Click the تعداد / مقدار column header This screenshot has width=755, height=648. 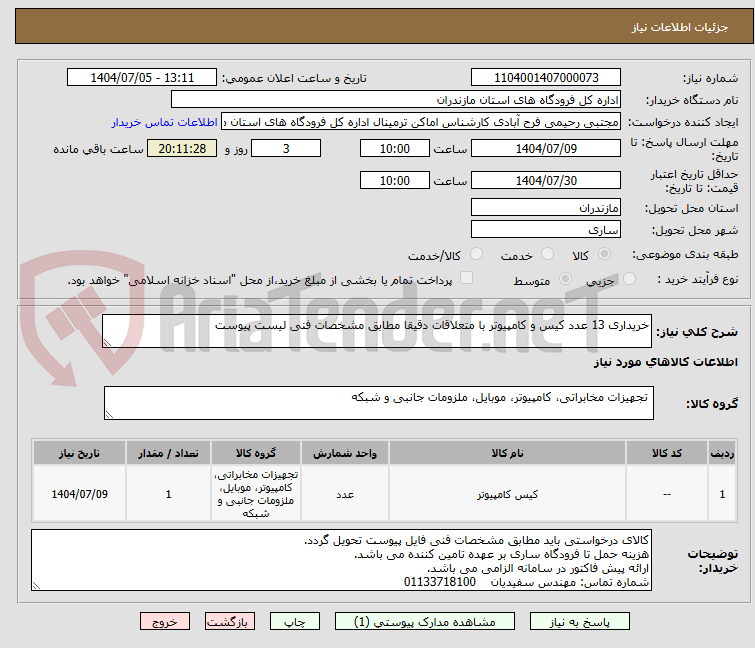tap(168, 453)
